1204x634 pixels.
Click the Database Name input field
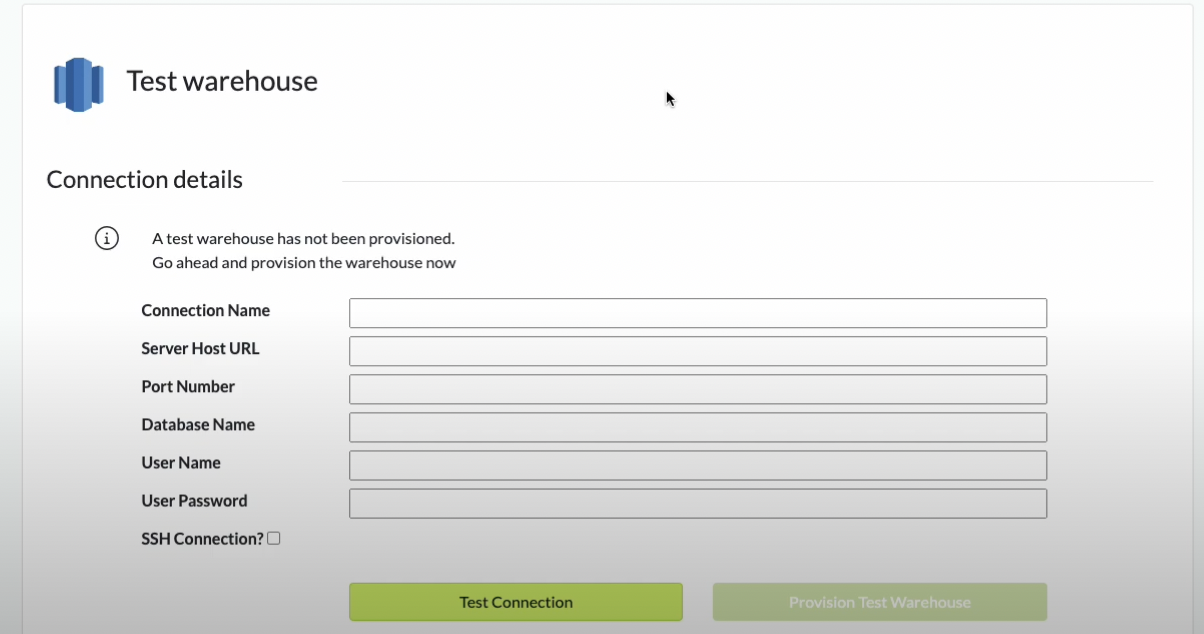(x=697, y=427)
